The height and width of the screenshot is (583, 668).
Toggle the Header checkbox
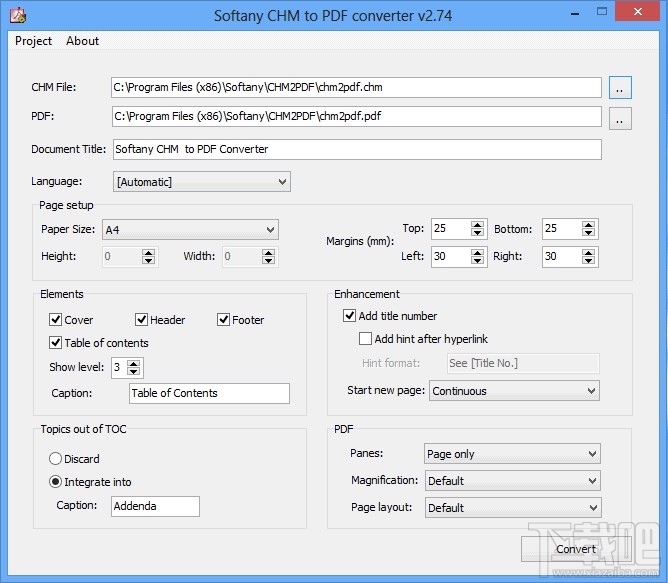point(141,319)
